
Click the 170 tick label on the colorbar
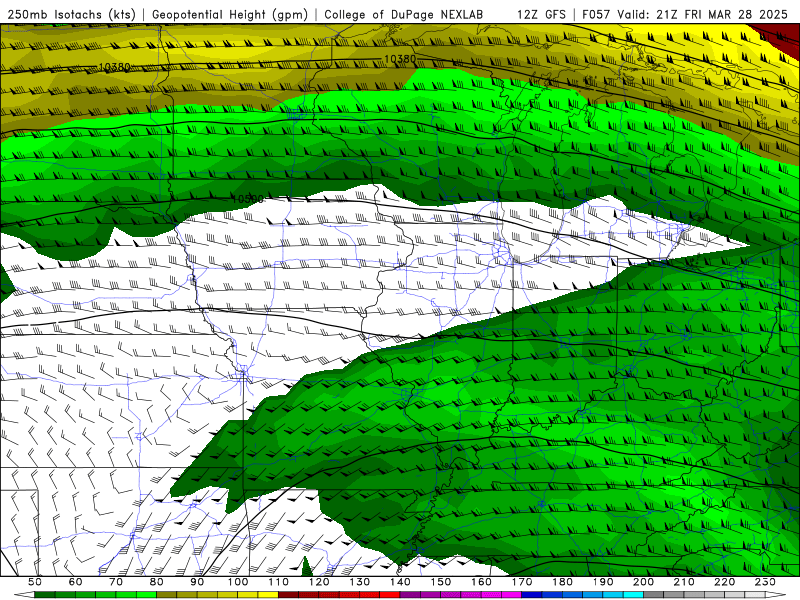tap(521, 582)
